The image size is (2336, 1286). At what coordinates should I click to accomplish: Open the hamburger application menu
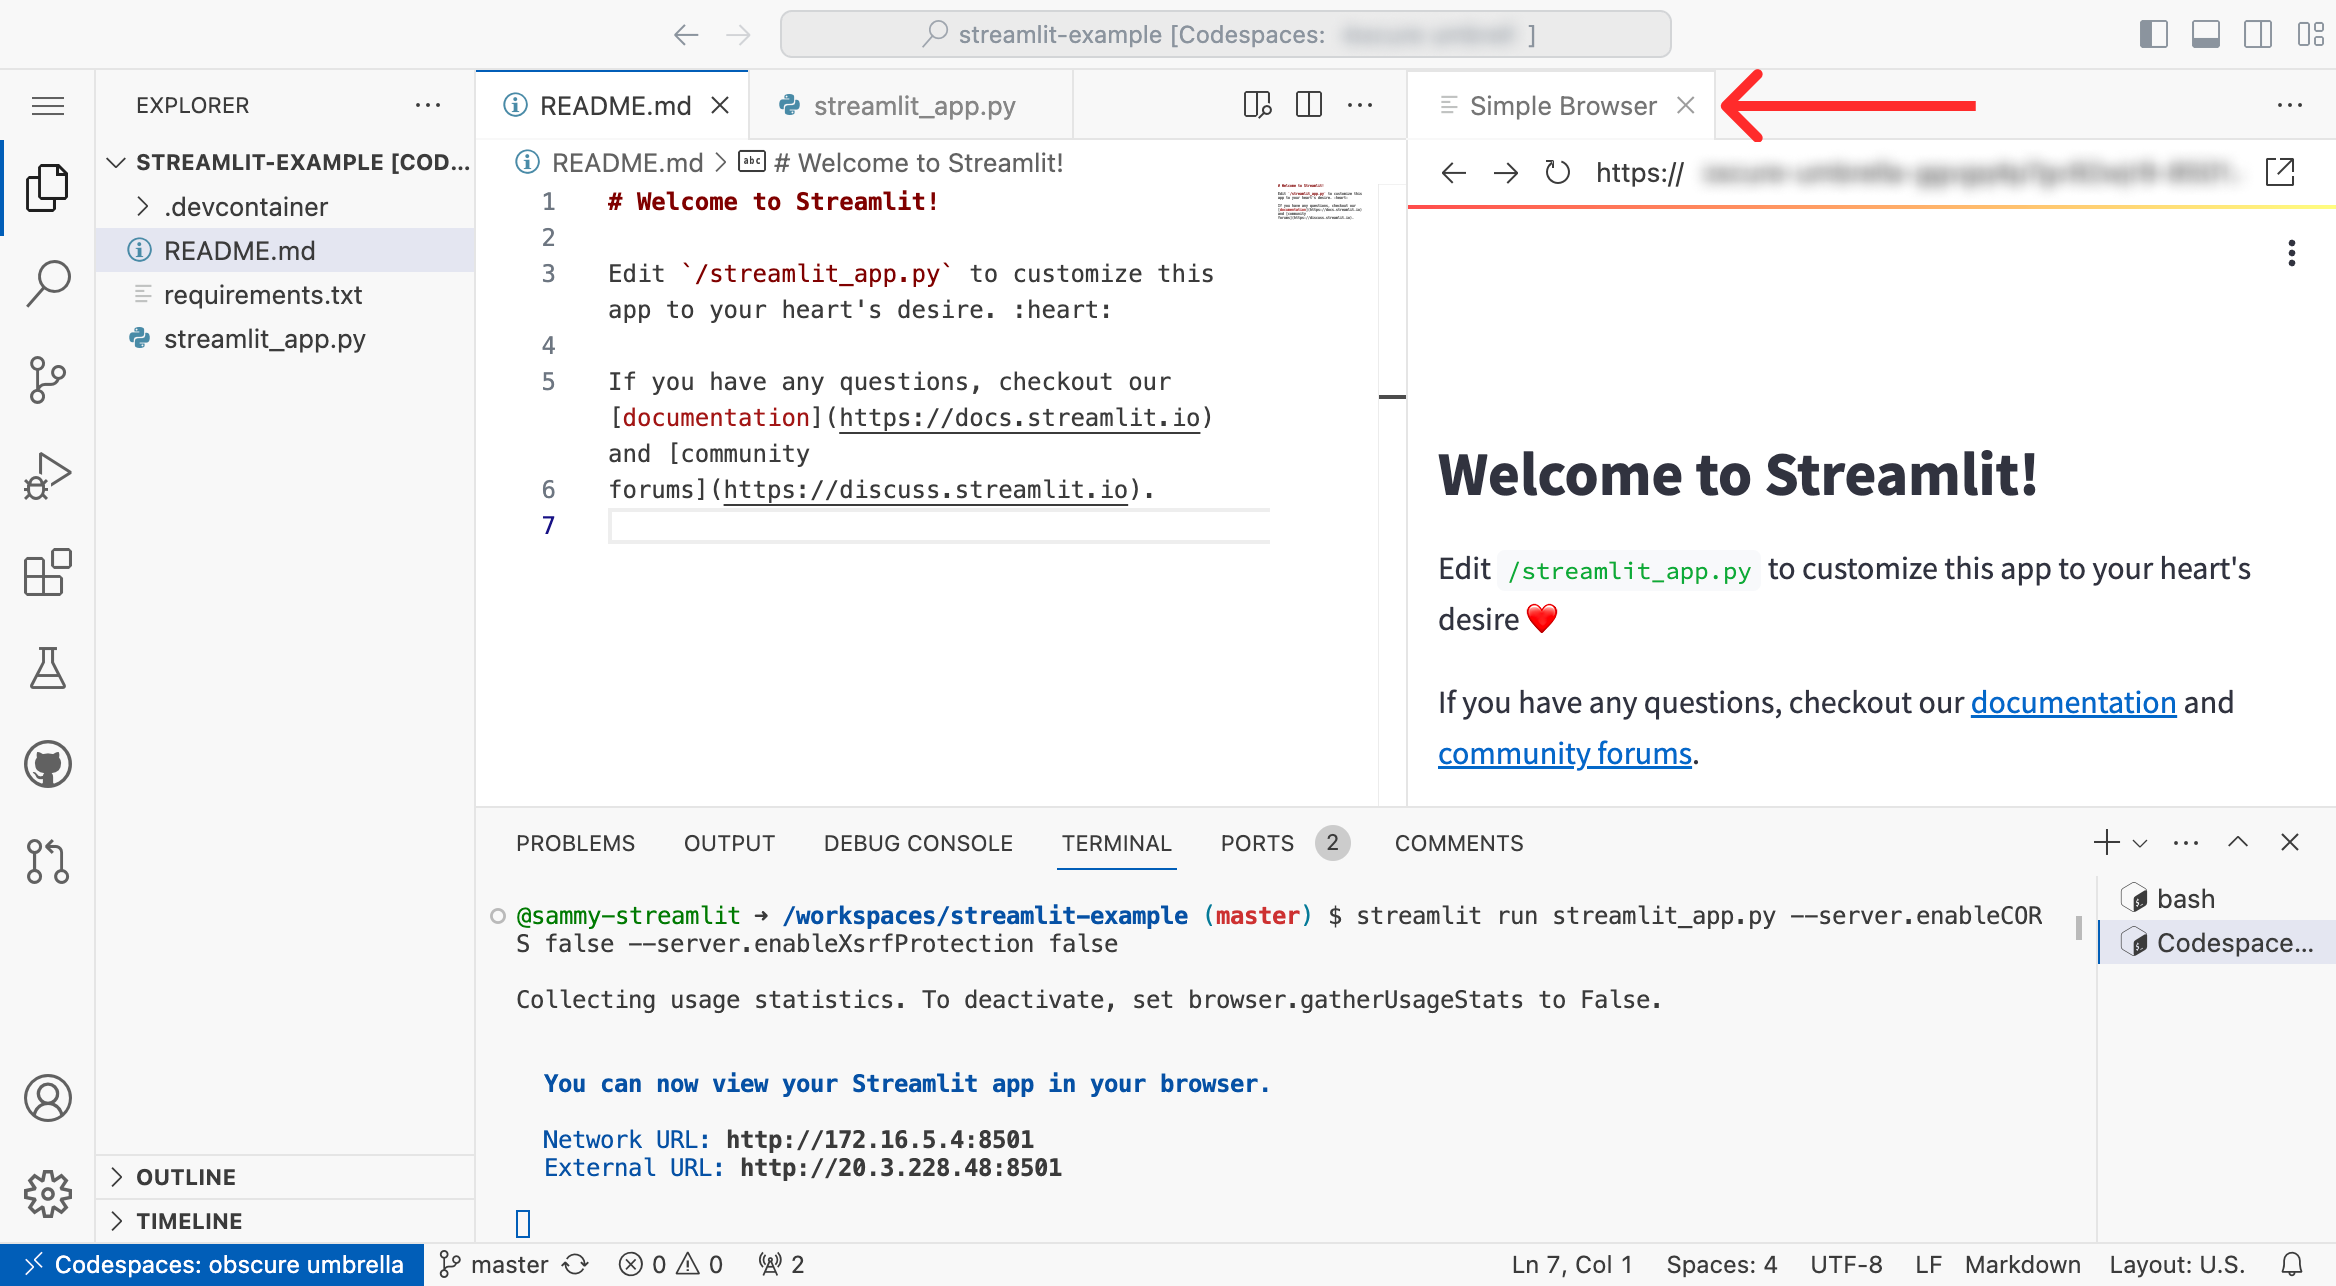tap(47, 105)
